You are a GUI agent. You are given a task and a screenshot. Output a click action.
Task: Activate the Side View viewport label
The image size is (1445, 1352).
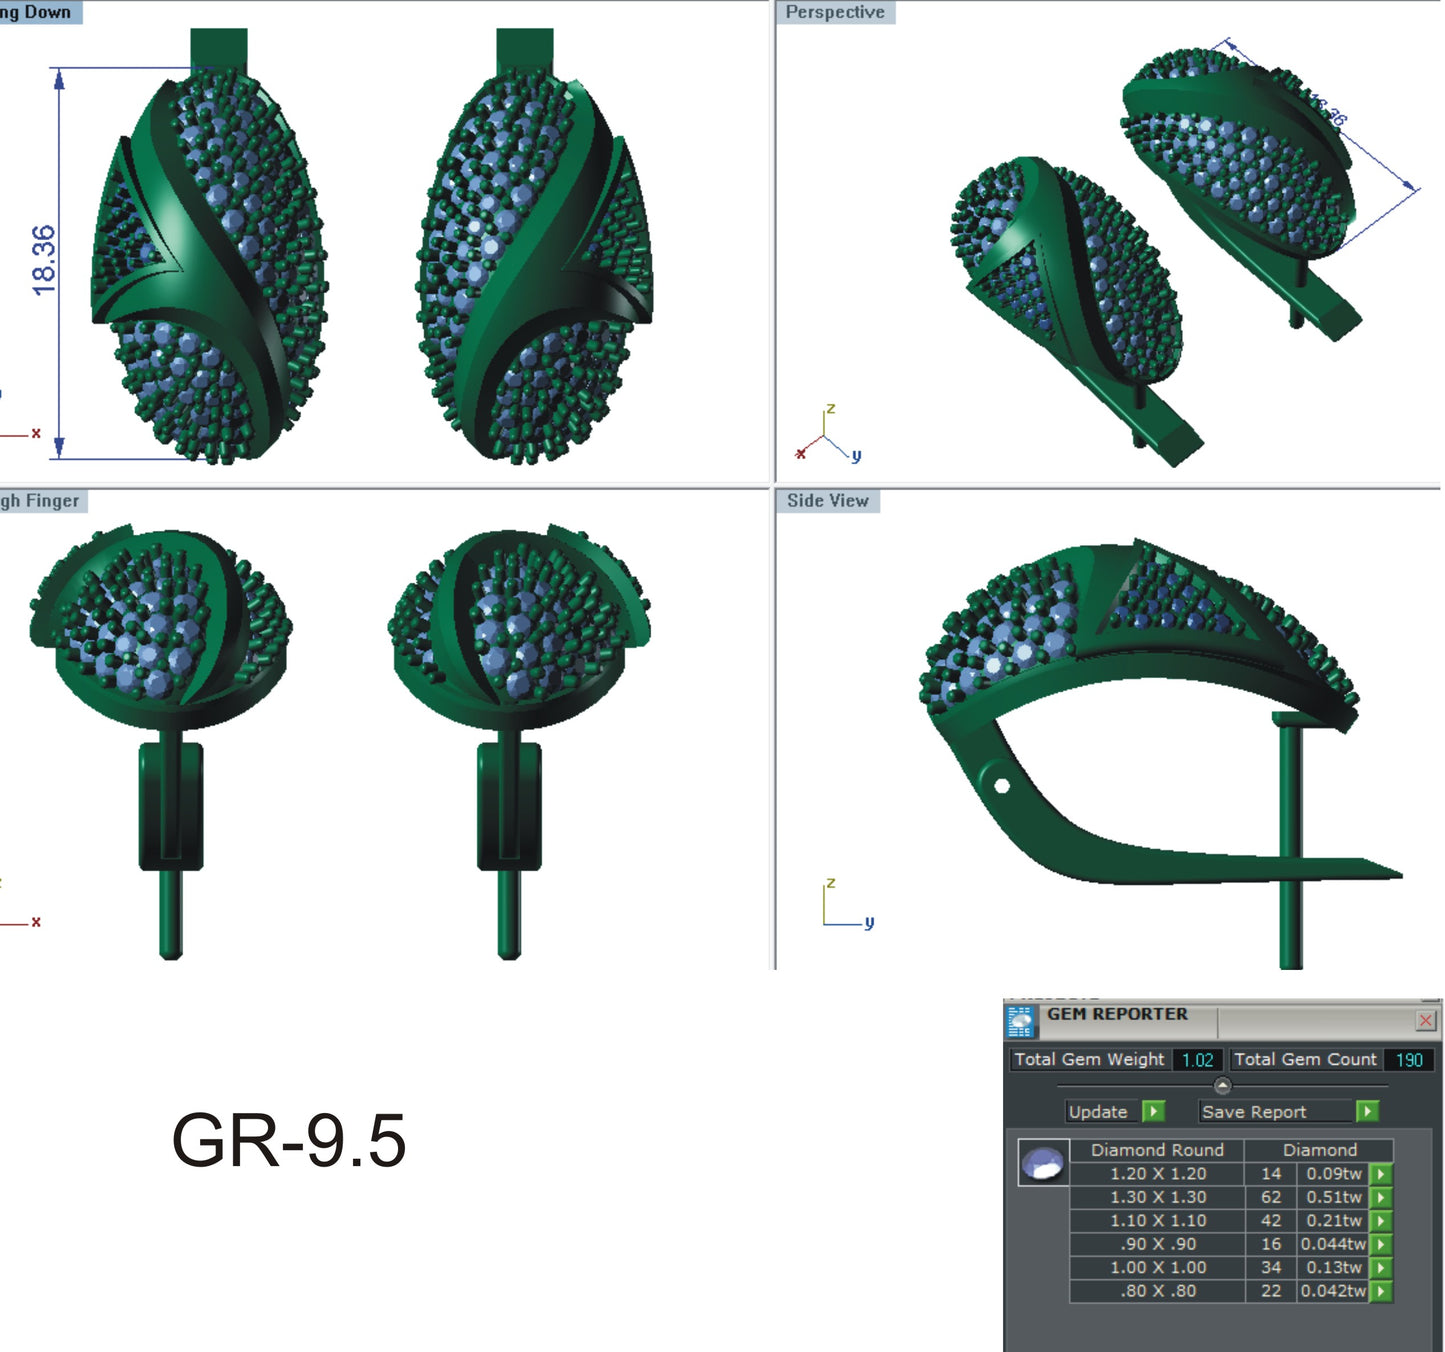828,501
